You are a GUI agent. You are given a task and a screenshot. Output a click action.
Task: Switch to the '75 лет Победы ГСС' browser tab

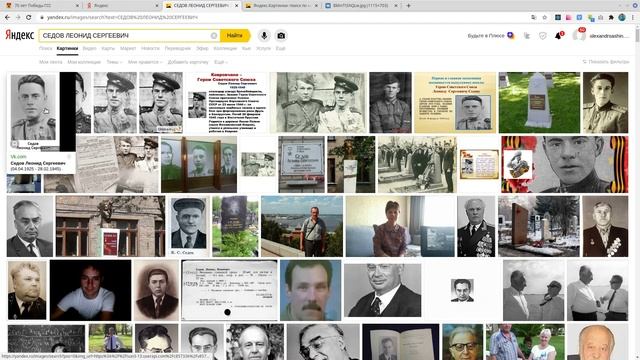click(x=41, y=6)
